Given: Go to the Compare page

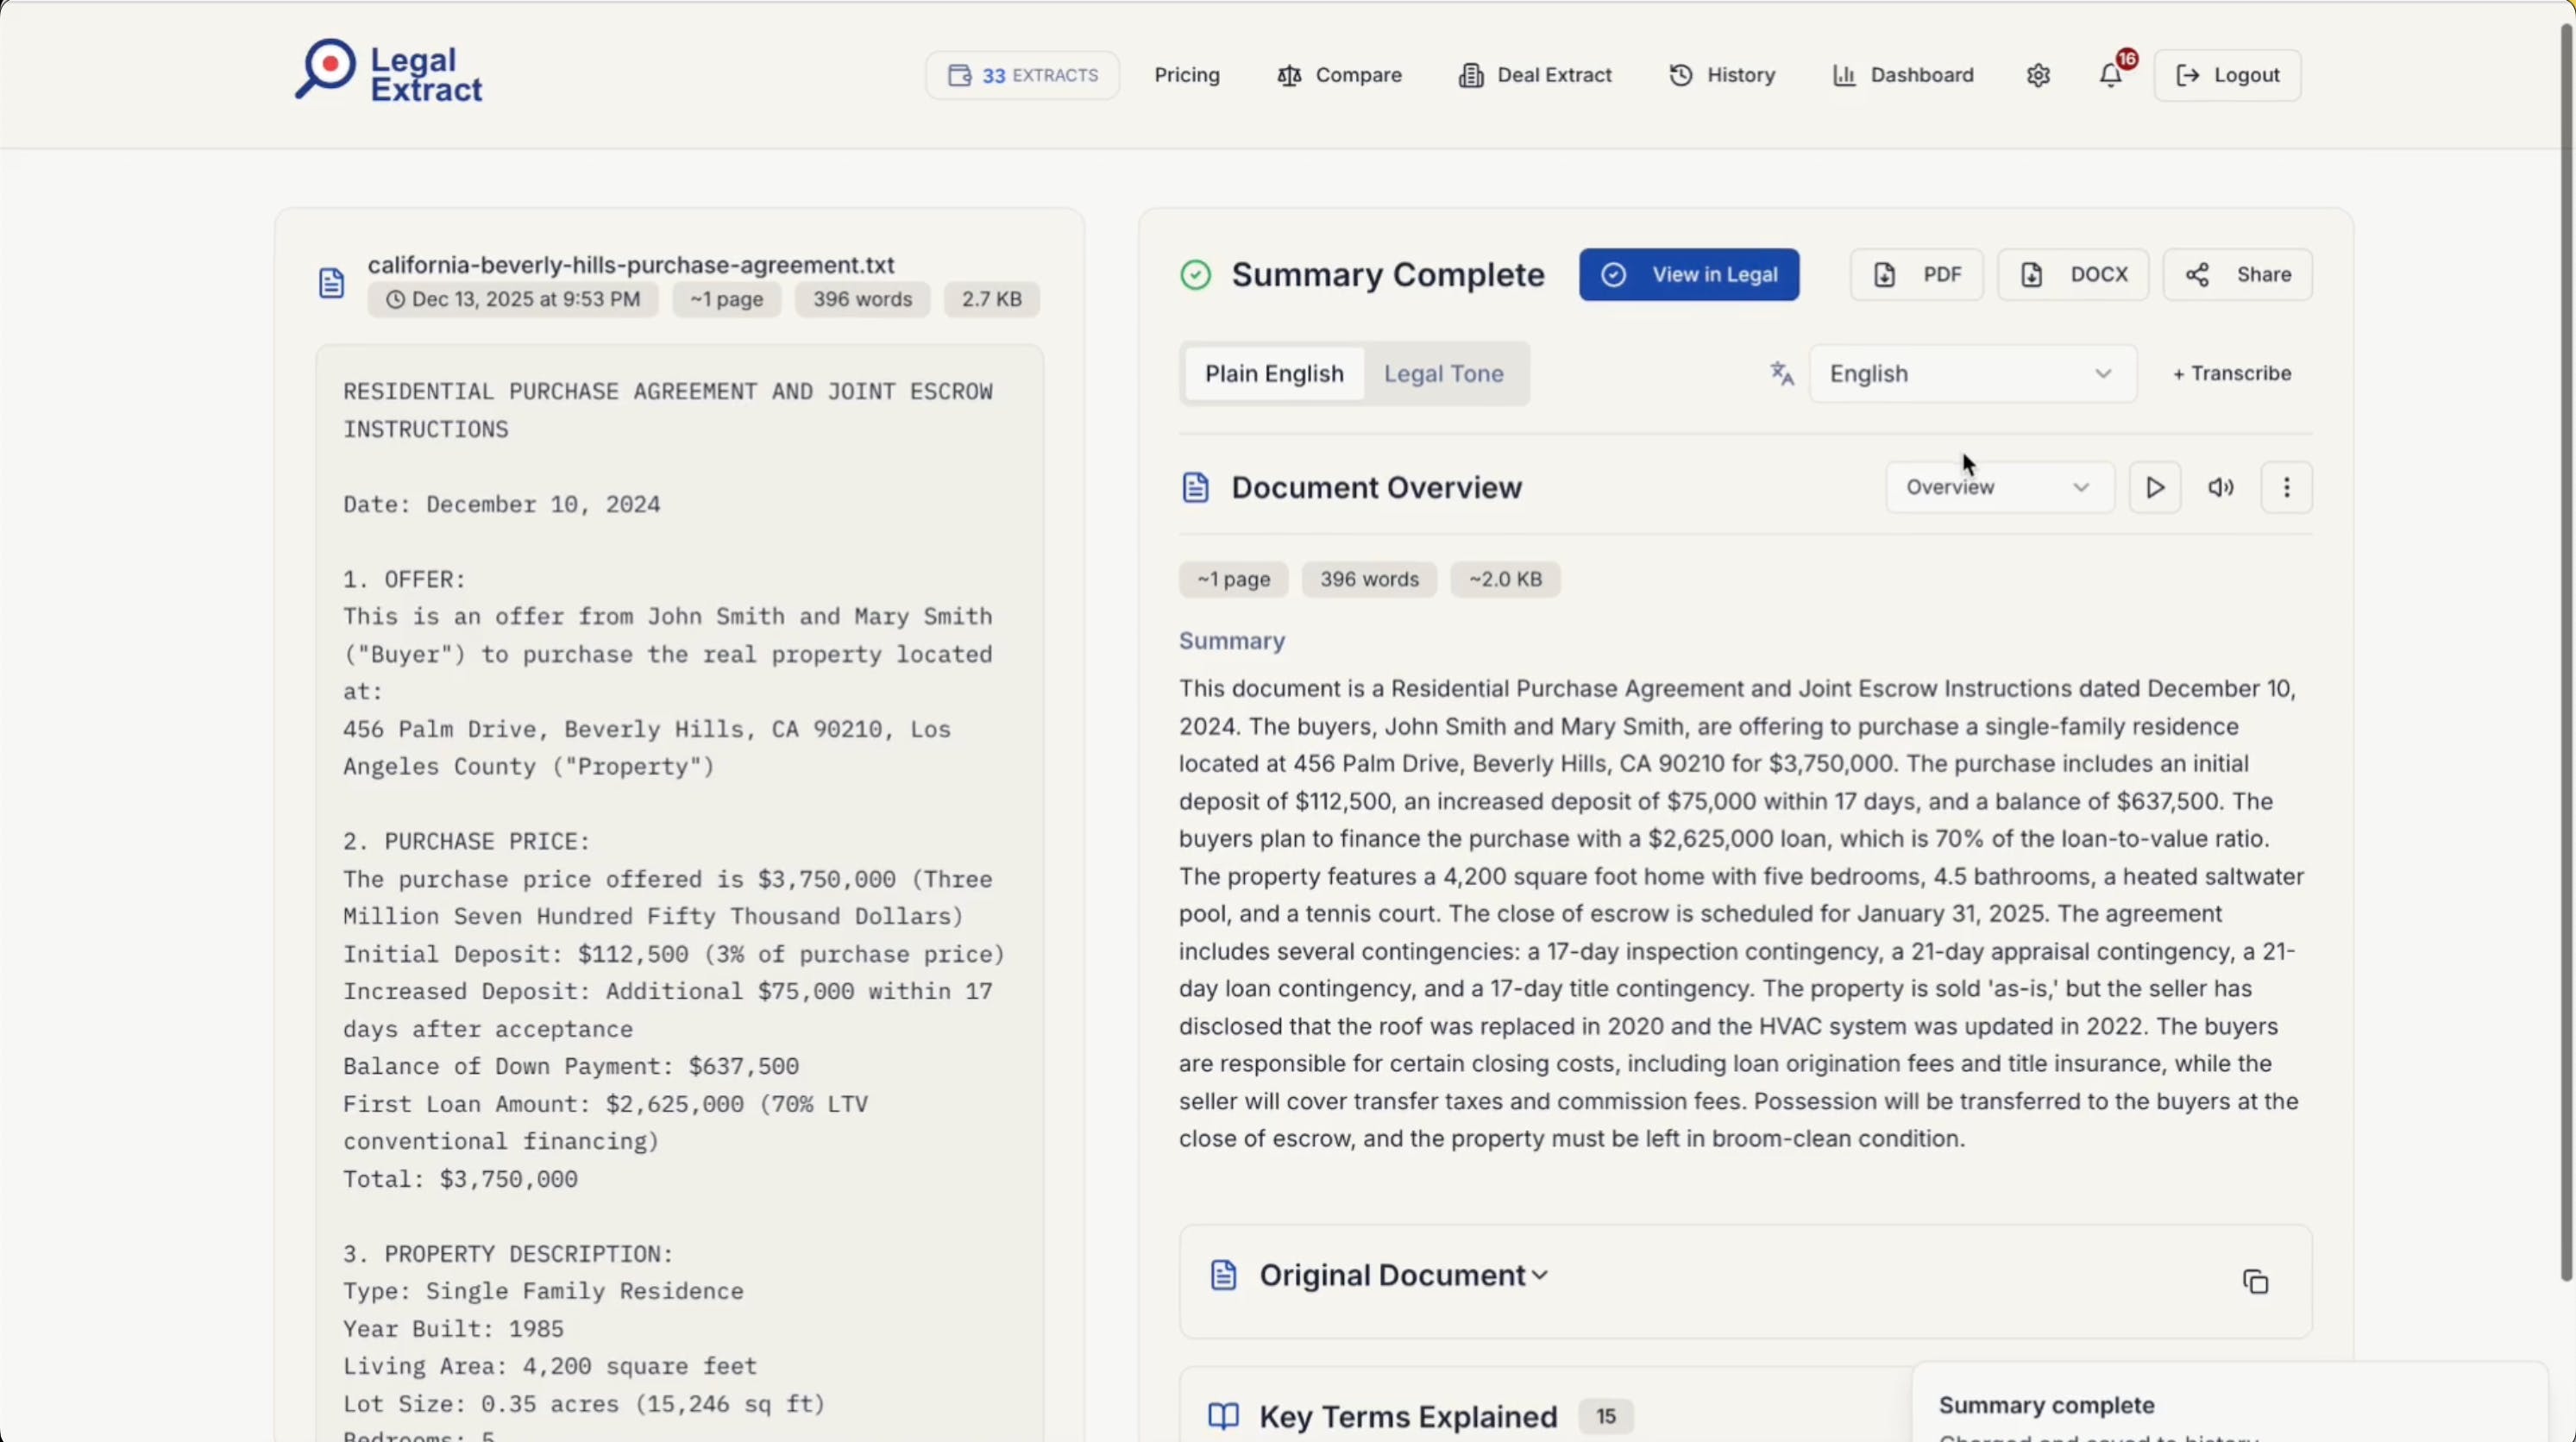Looking at the screenshot, I should 1339,75.
